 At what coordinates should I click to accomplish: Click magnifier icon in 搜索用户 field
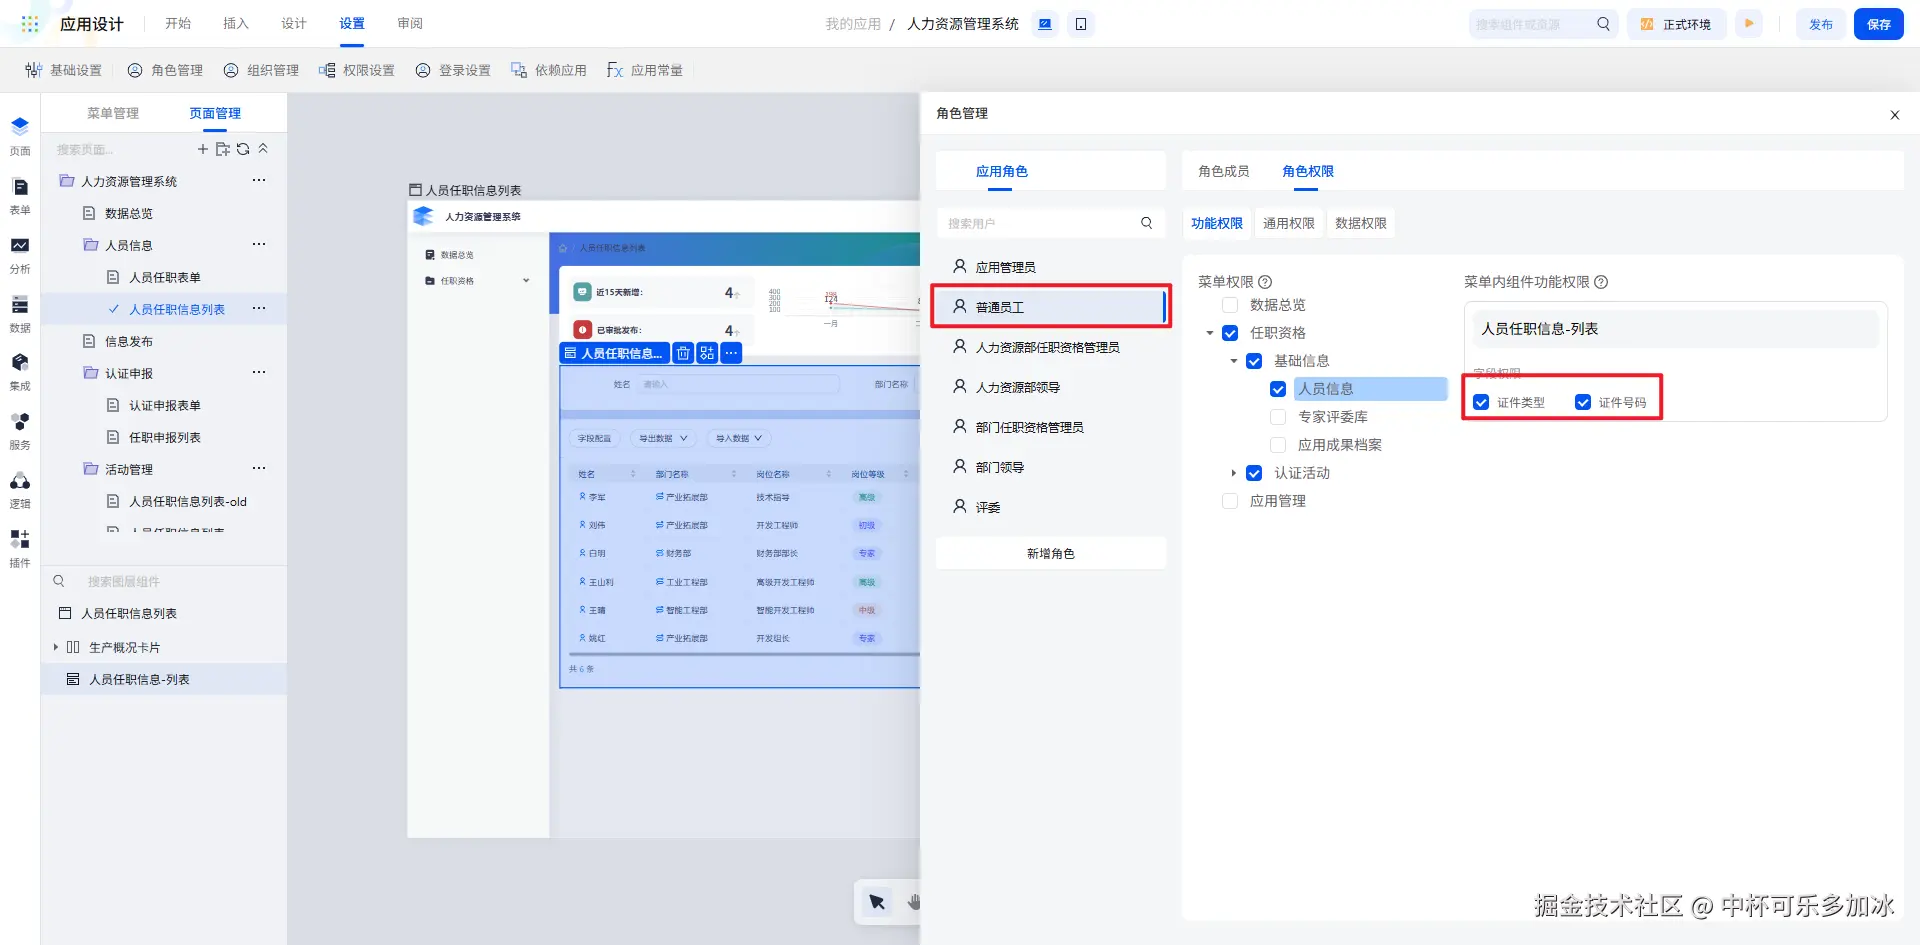(1147, 223)
